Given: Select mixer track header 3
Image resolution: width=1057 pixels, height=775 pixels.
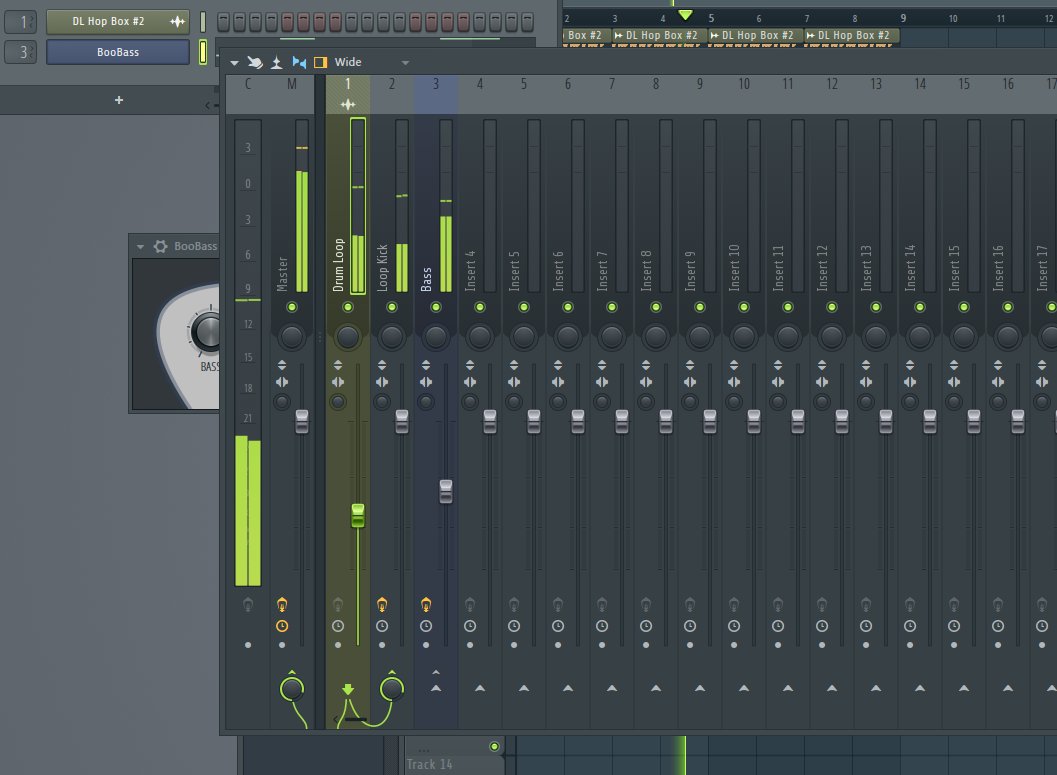Looking at the screenshot, I should 436,94.
